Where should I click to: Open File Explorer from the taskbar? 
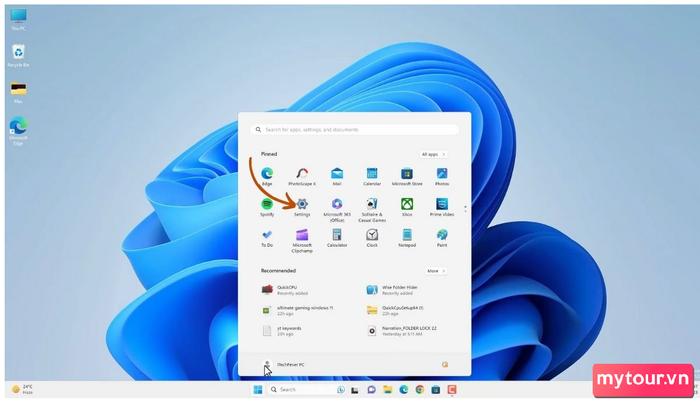pos(388,390)
